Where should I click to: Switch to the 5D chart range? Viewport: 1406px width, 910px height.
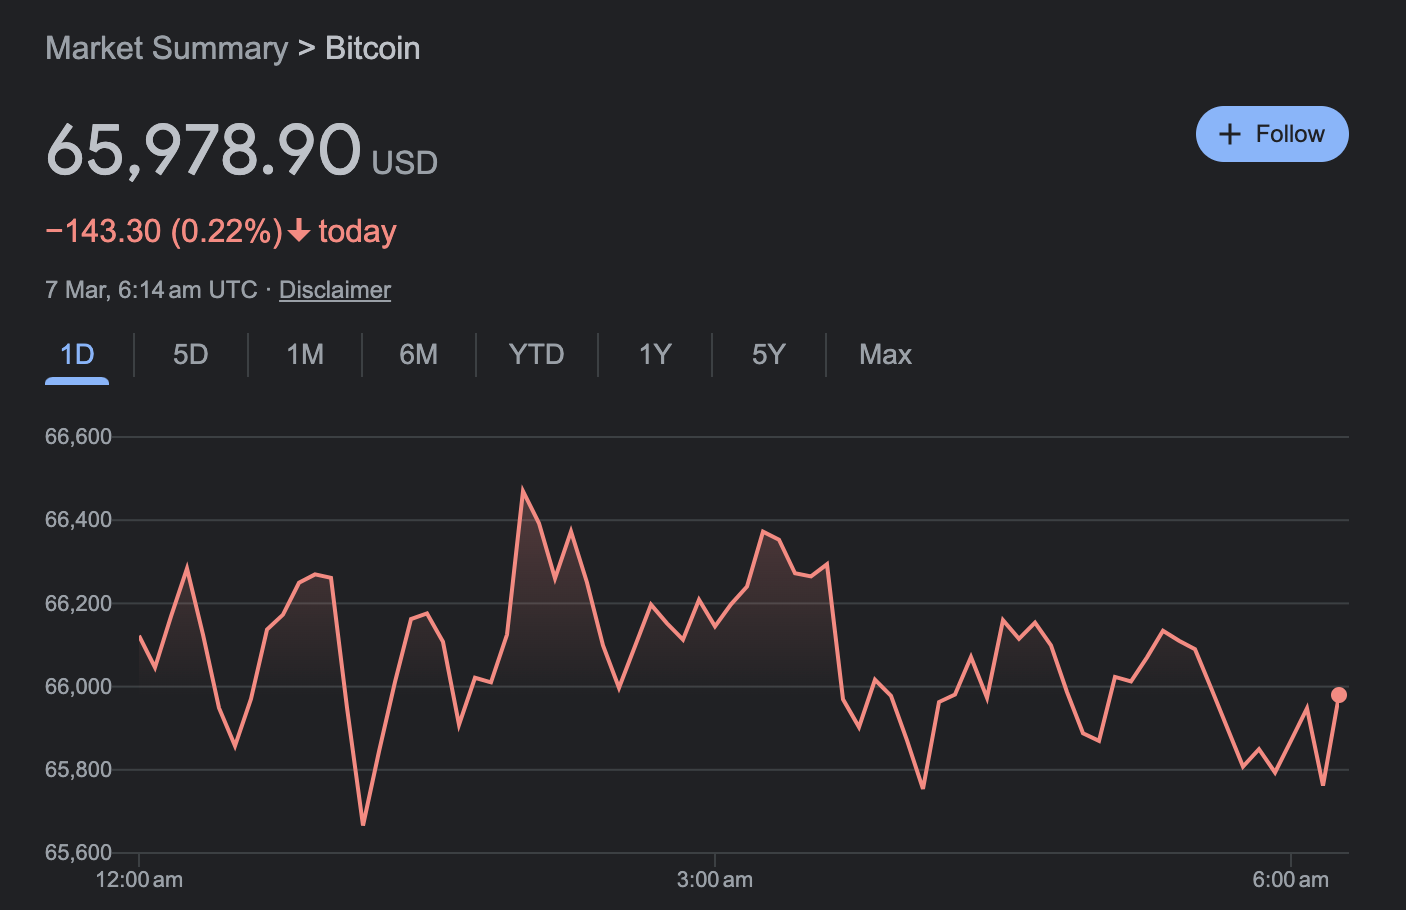[190, 355]
